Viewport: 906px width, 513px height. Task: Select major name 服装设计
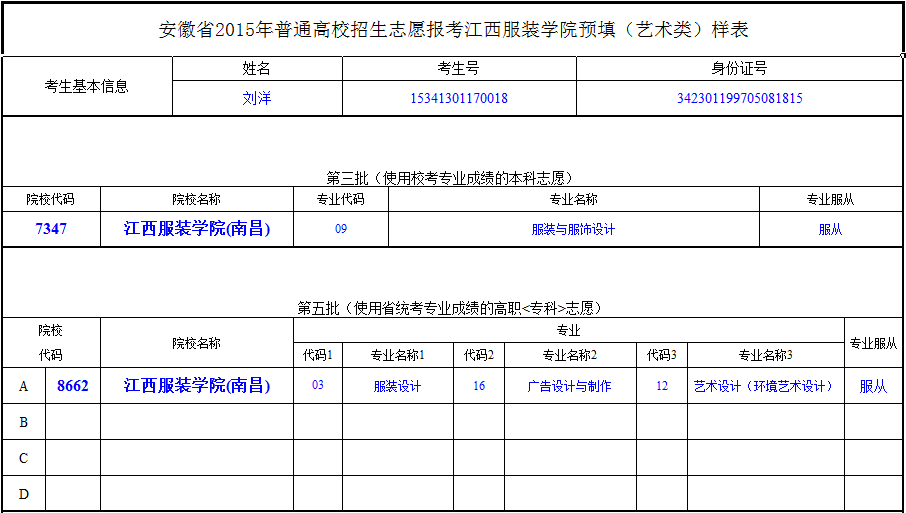coord(398,386)
